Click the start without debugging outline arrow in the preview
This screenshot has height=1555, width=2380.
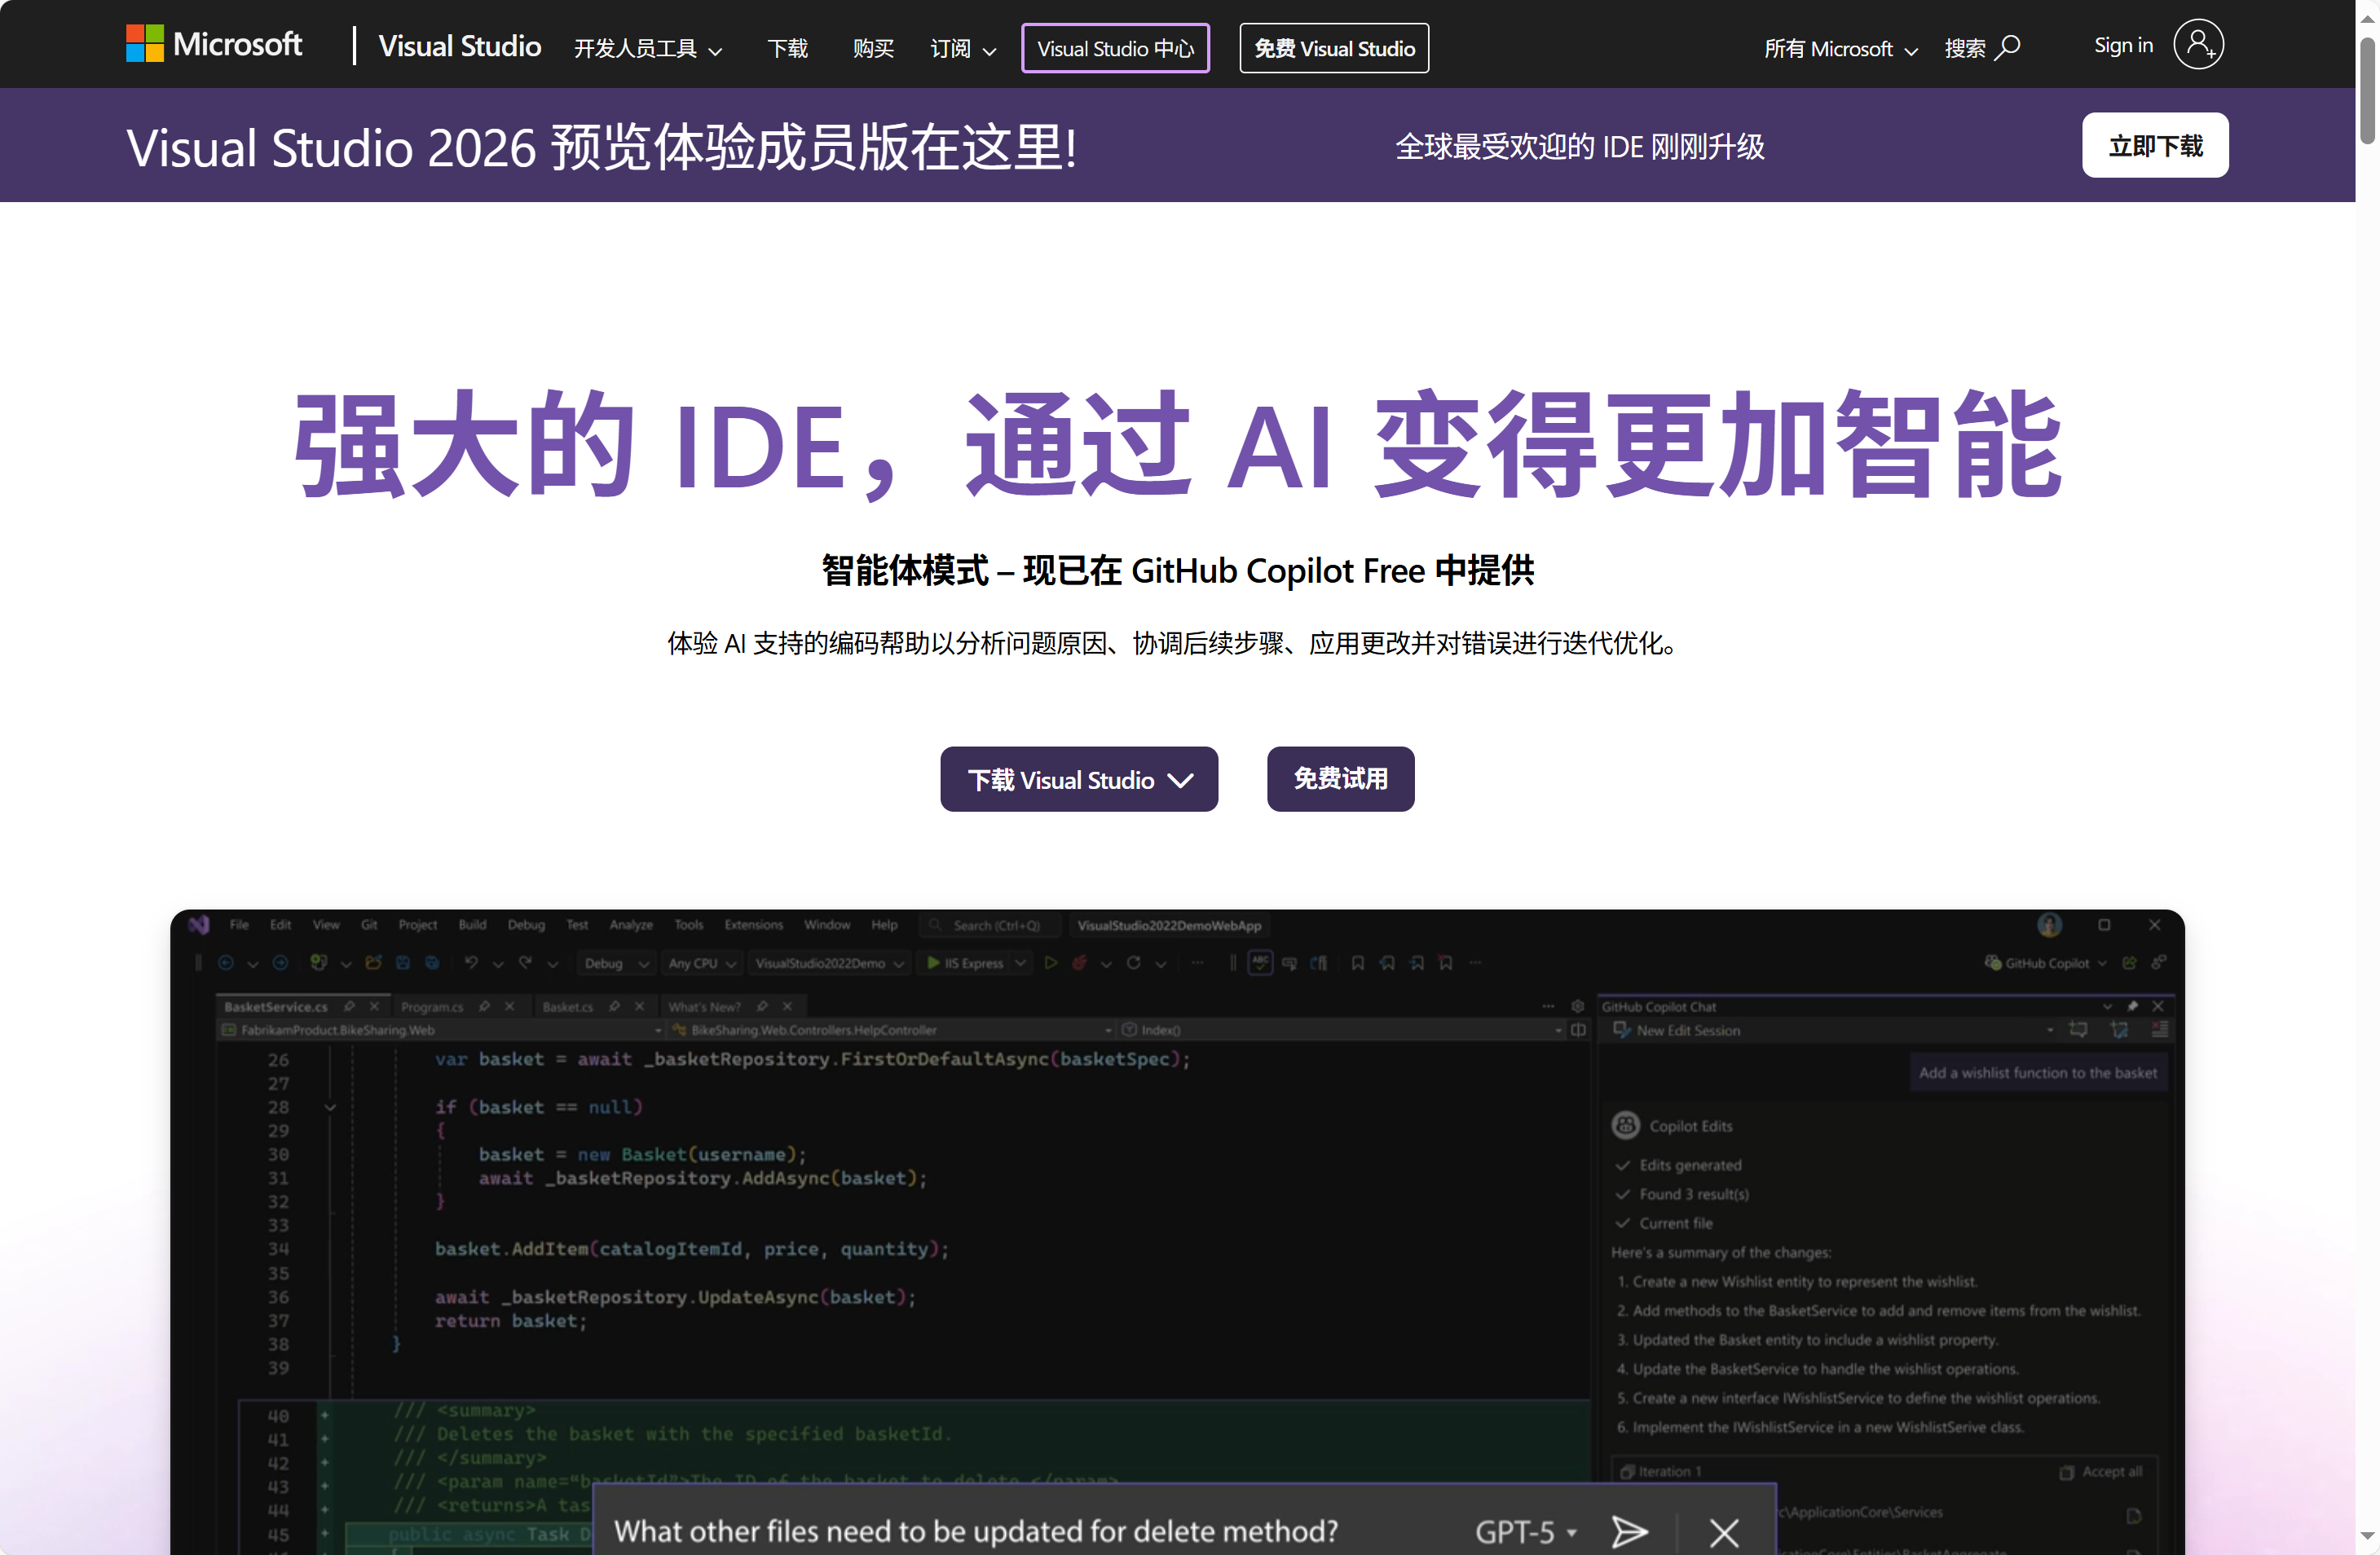click(x=1050, y=963)
